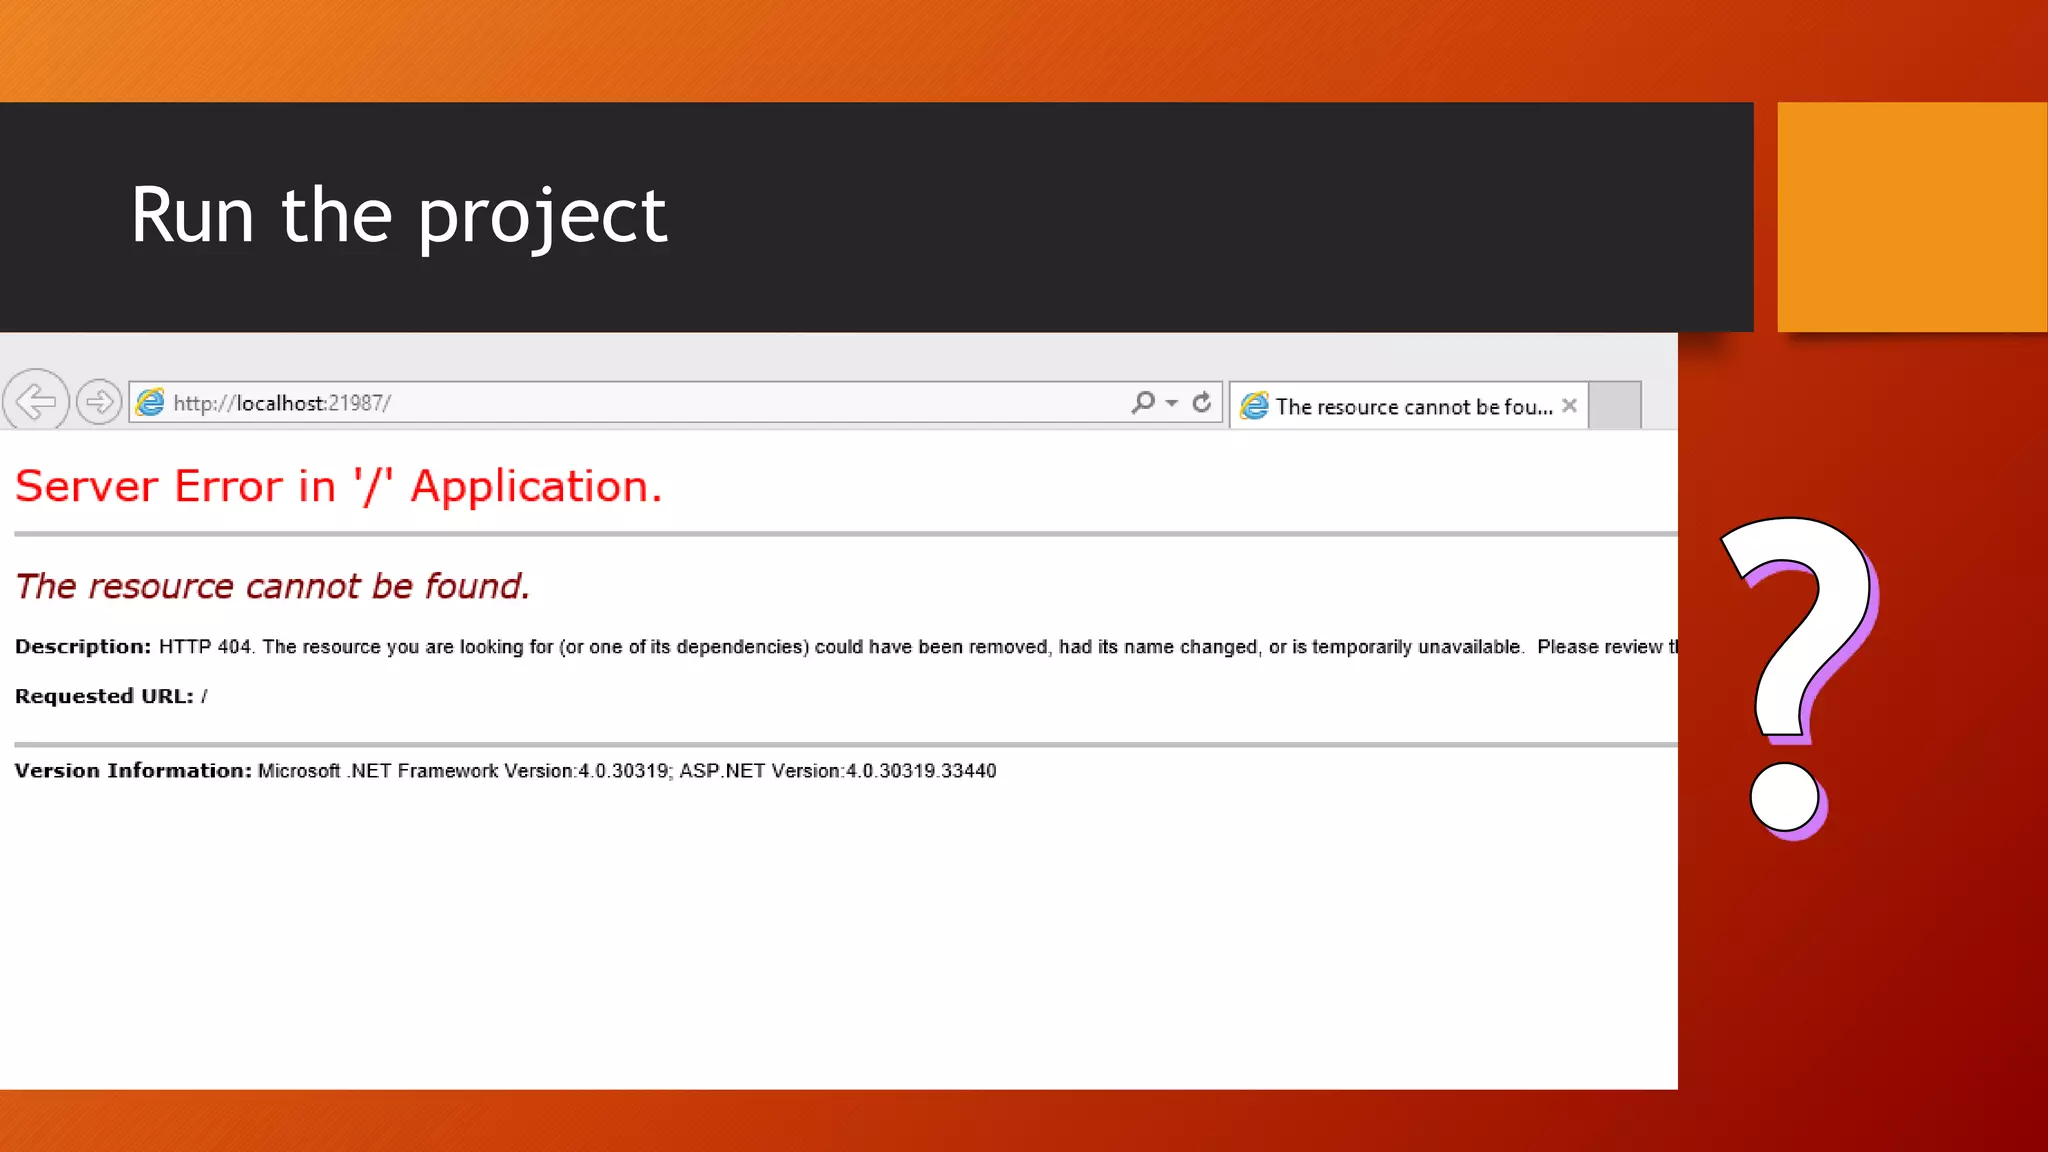Click the IE icon on the browser tab

[x=1254, y=406]
